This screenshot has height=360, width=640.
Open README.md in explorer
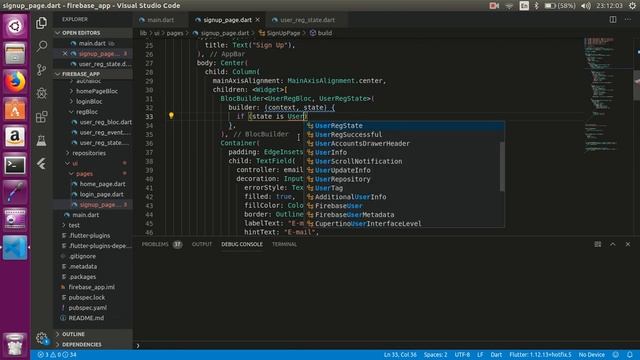[86, 318]
